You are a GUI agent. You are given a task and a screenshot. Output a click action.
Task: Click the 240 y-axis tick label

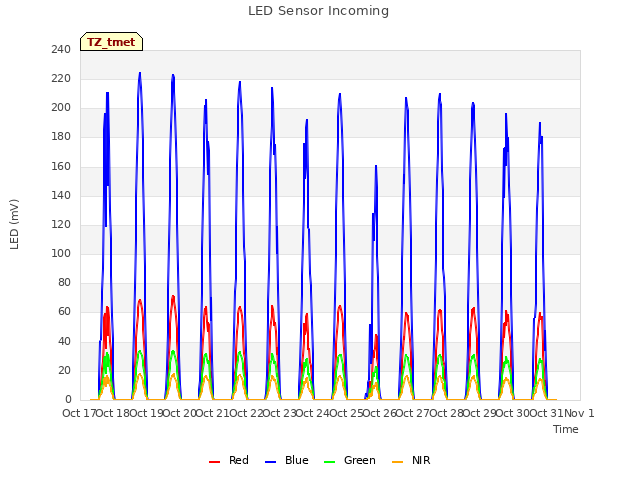[61, 49]
